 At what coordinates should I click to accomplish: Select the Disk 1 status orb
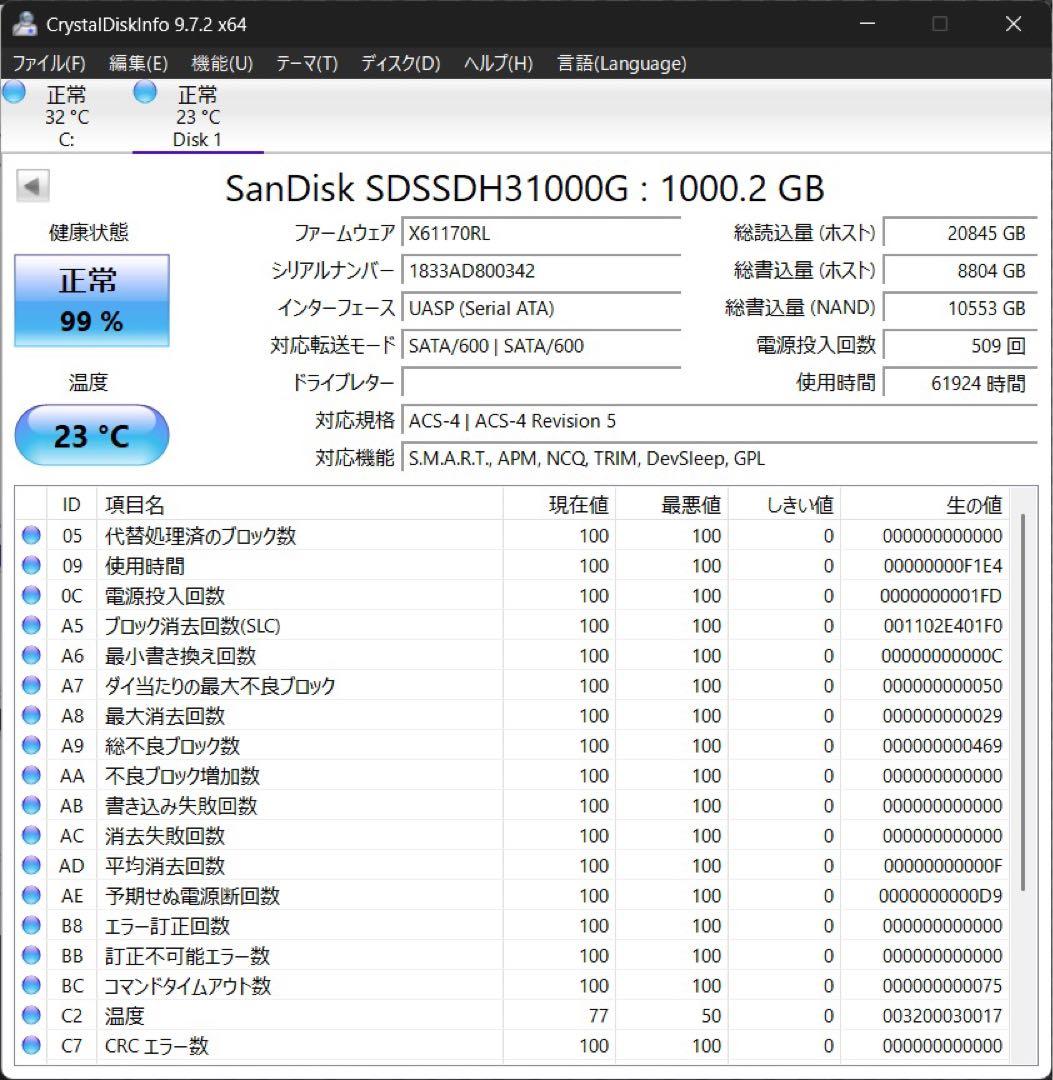[x=145, y=92]
